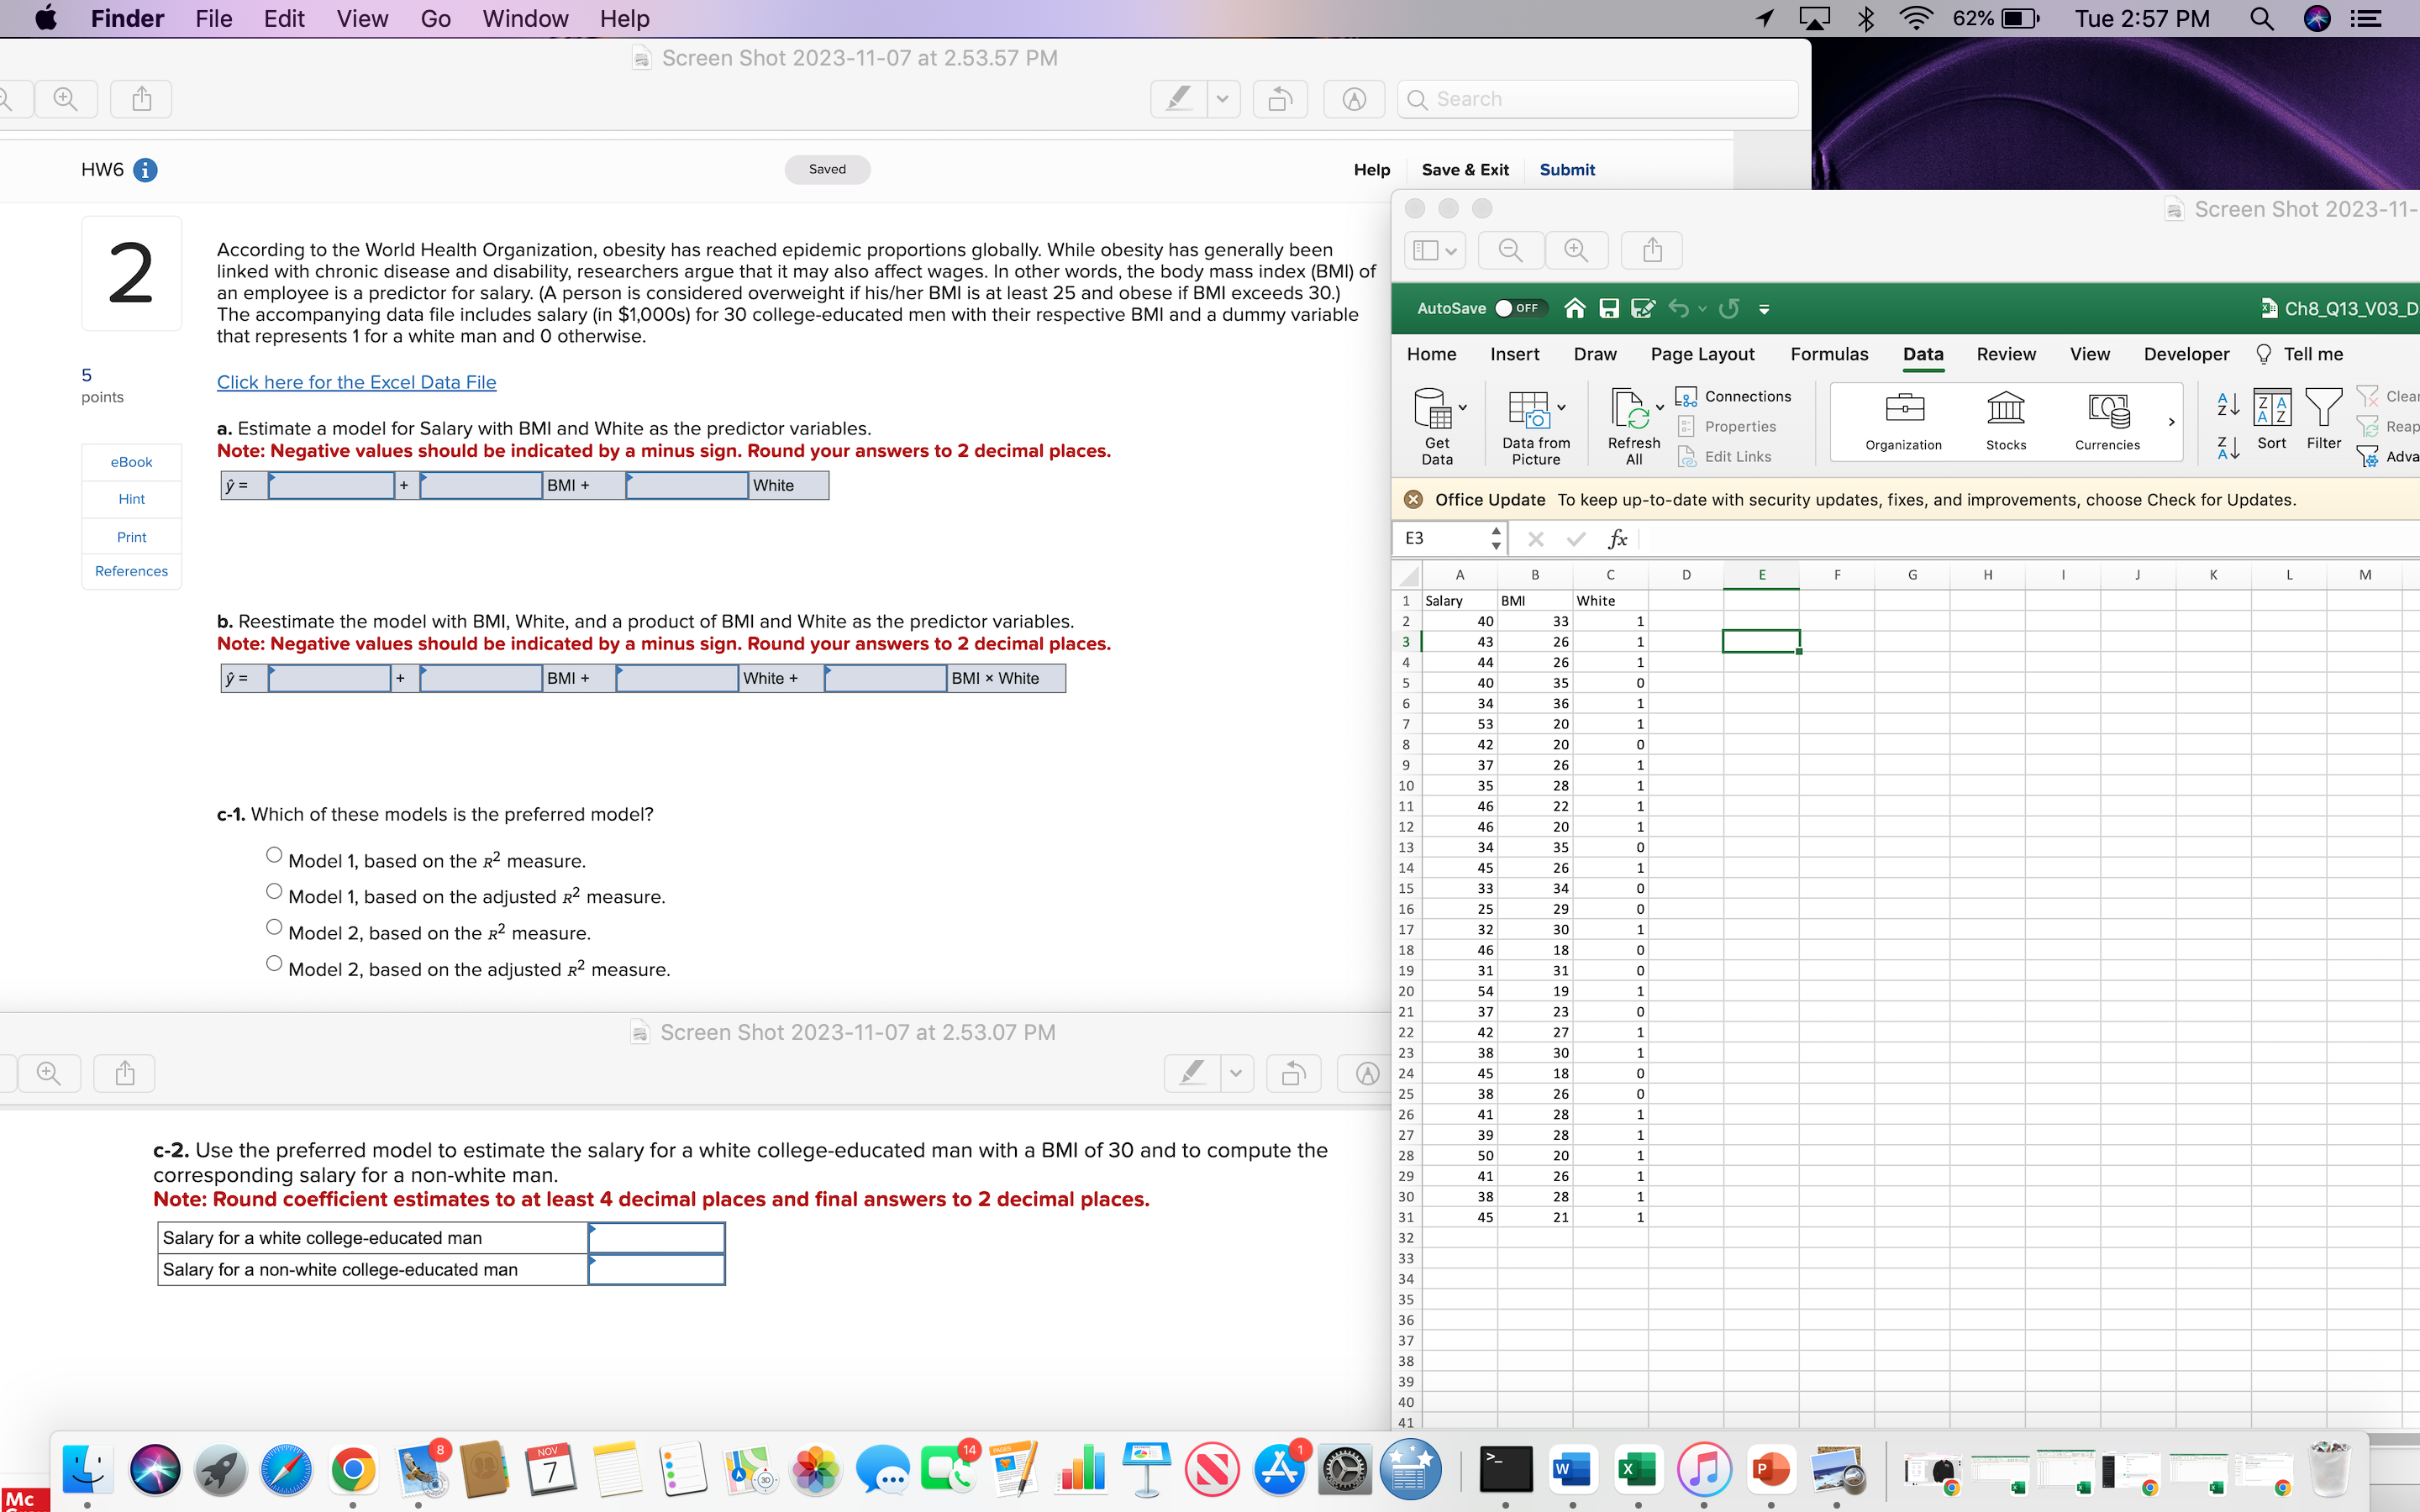Click the intercept input field in part a
The height and width of the screenshot is (1512, 2420).
332,485
